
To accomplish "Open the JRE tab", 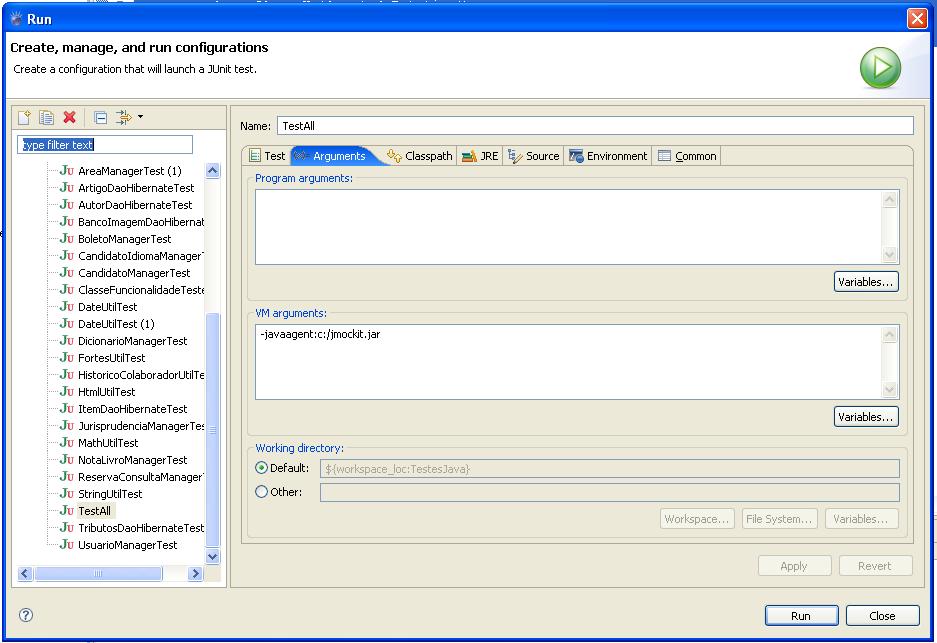I will tap(480, 156).
